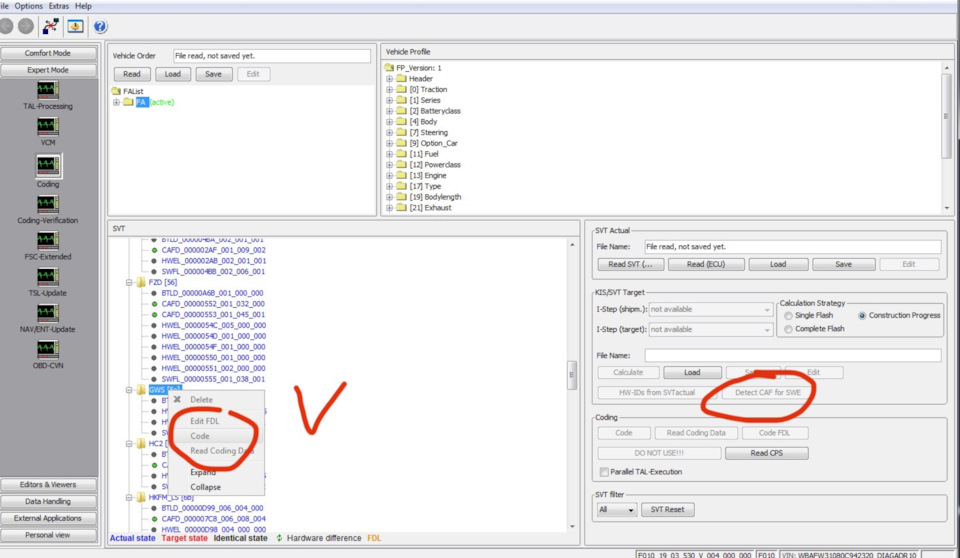This screenshot has width=960, height=558.
Task: Click the delete X icon in context menu
Action: [x=177, y=399]
